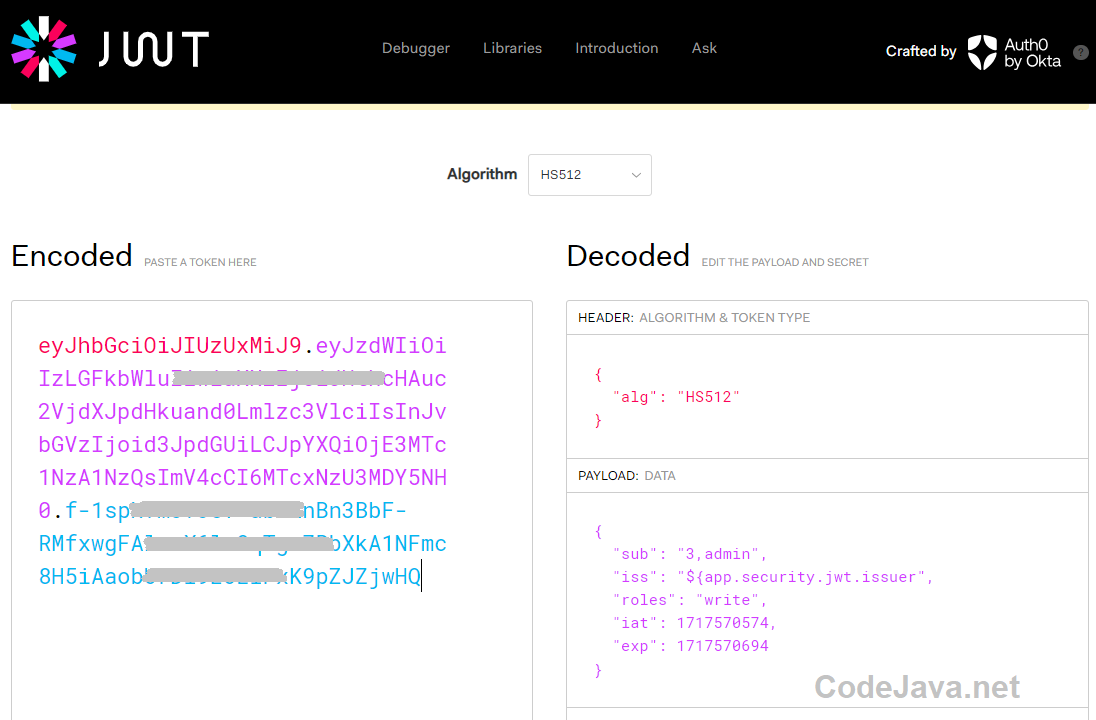The width and height of the screenshot is (1096, 720).
Task: Open the Ask nav item
Action: pyautogui.click(x=704, y=48)
